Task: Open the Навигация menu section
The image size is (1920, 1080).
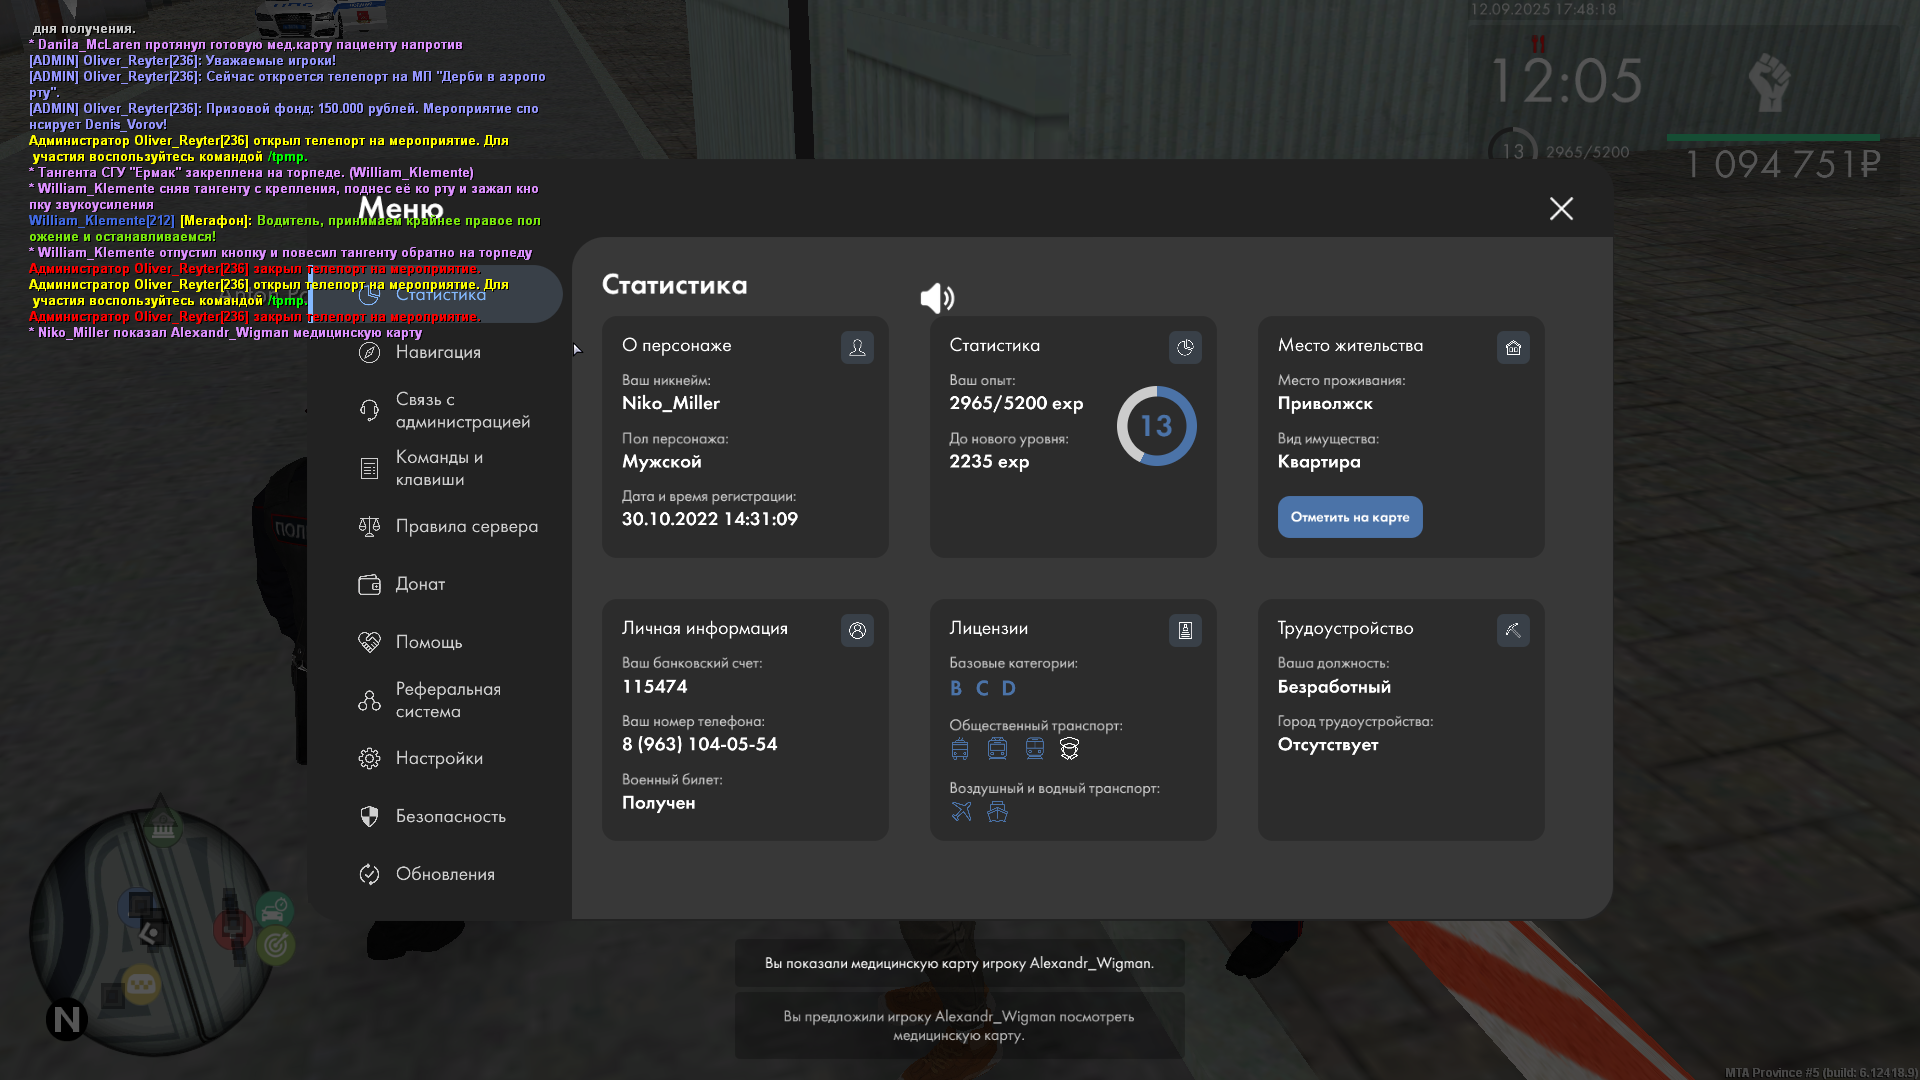Action: (438, 352)
